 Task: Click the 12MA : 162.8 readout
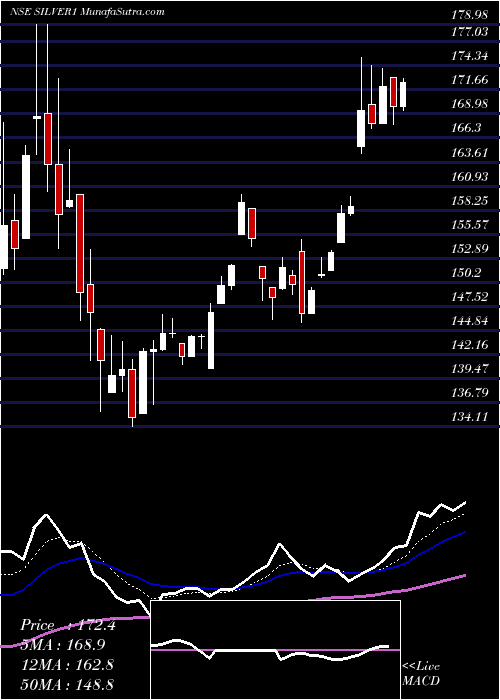(68, 665)
